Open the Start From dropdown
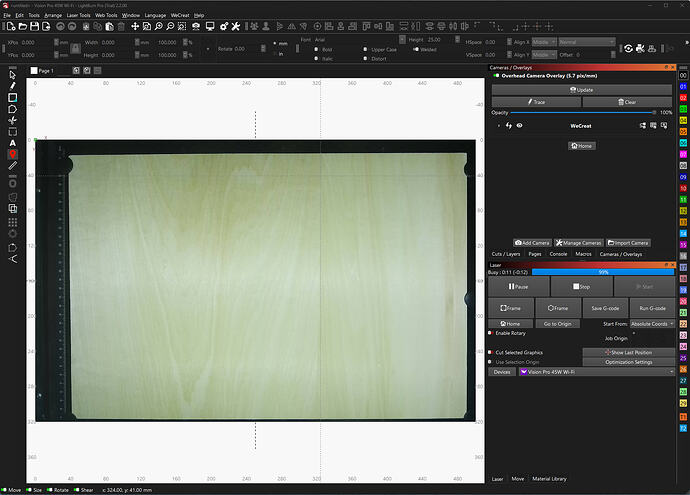690x495 pixels. click(x=652, y=324)
